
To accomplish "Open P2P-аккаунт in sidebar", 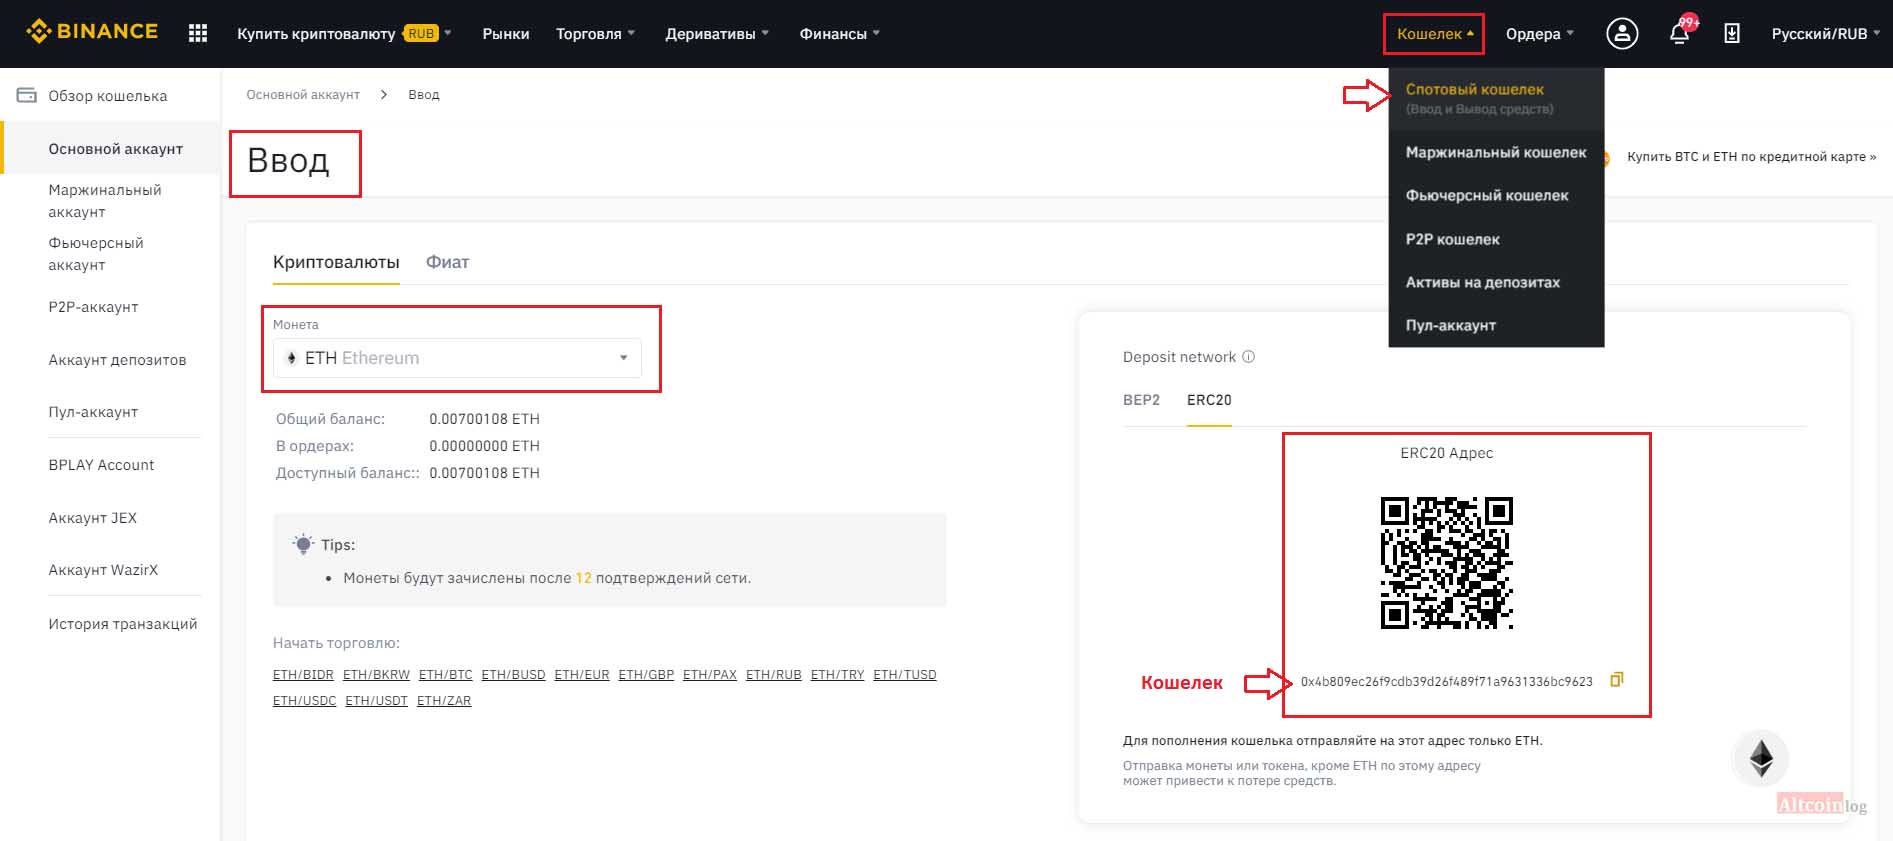I will tap(93, 307).
